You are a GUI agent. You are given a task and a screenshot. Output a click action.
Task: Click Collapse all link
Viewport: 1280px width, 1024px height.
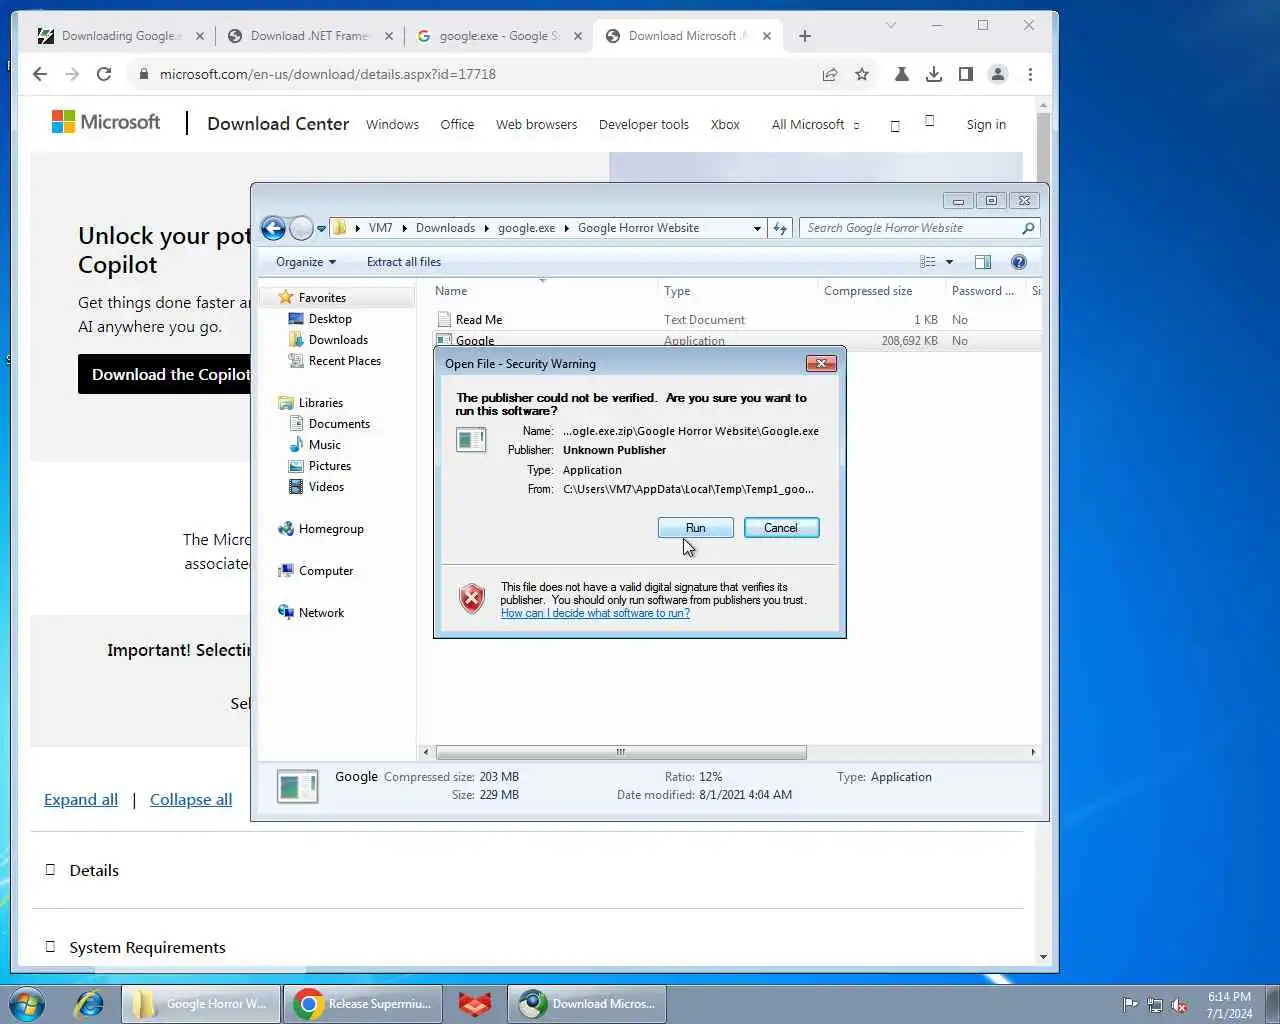click(191, 799)
